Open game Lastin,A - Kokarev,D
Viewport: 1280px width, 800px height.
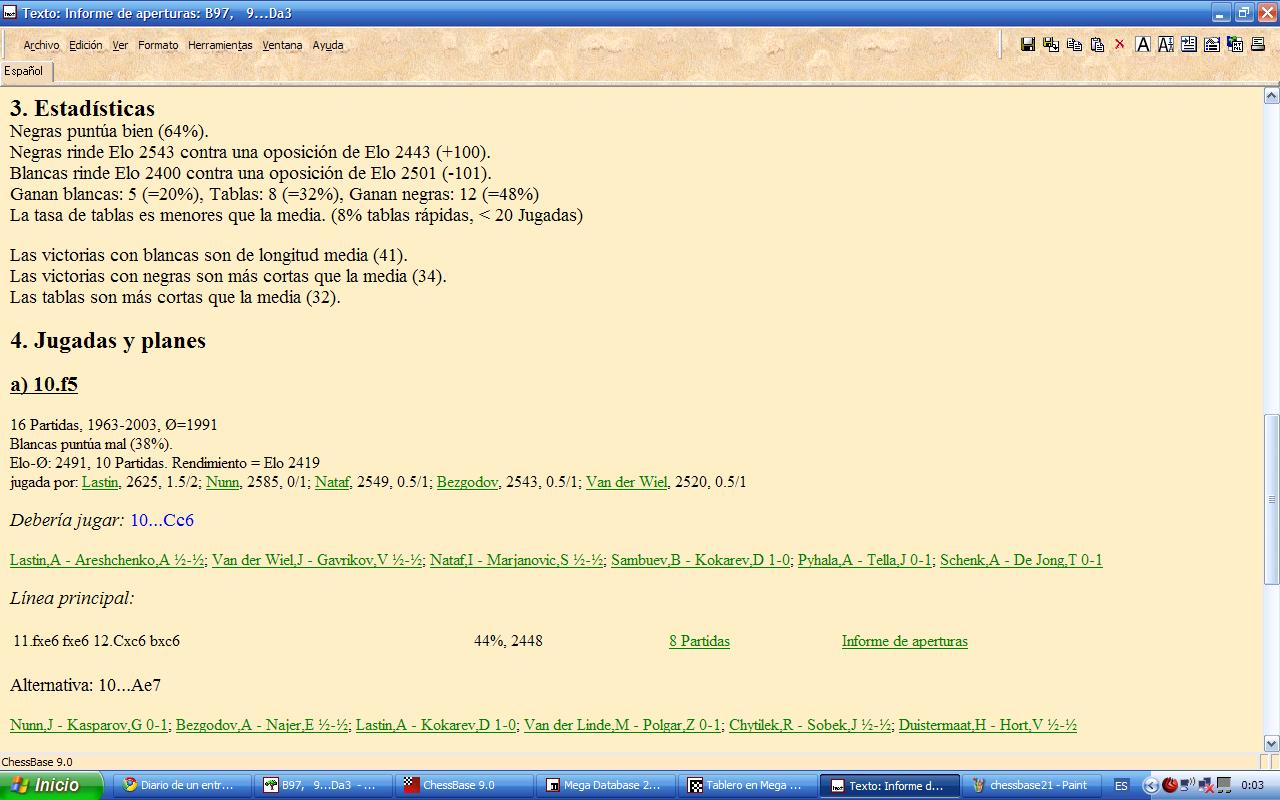(x=436, y=725)
